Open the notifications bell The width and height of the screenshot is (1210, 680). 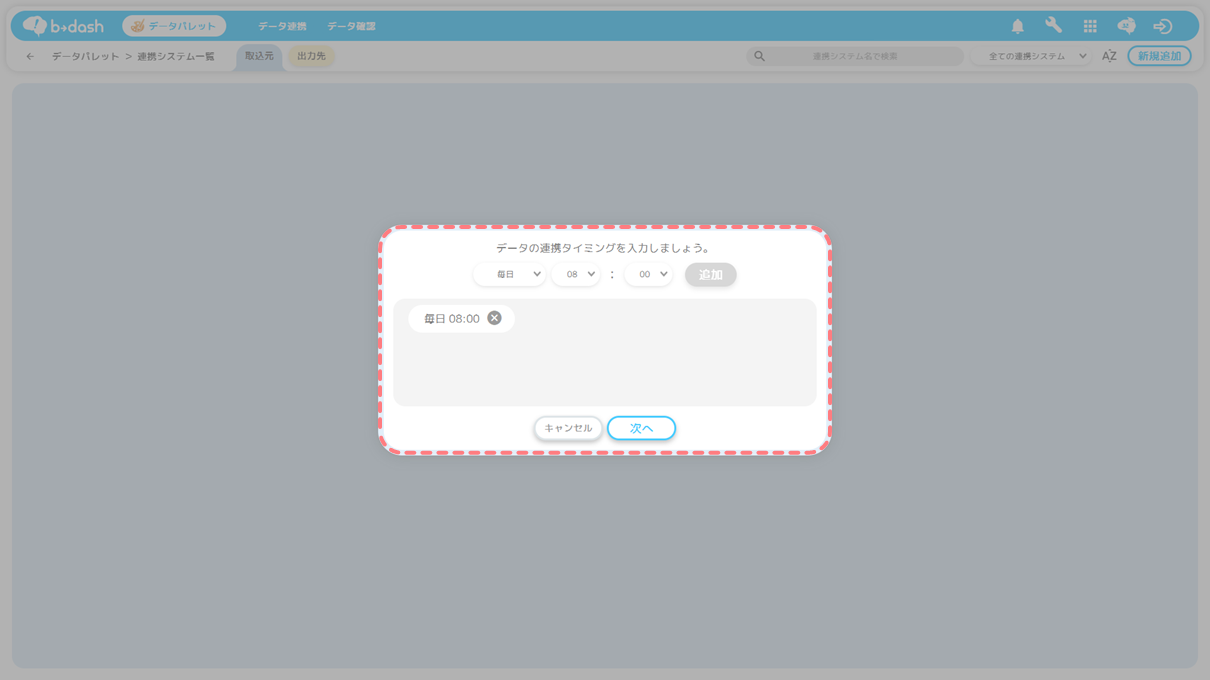(1017, 26)
